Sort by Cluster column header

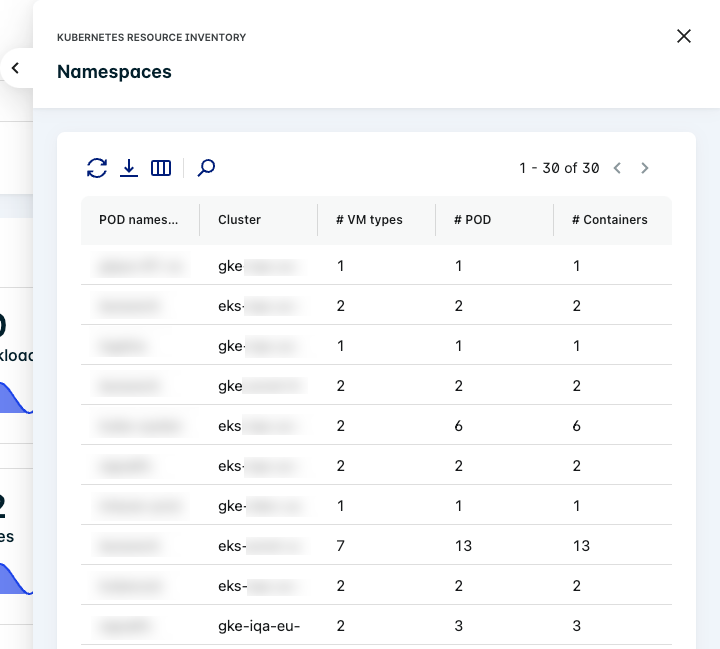pyautogui.click(x=239, y=220)
